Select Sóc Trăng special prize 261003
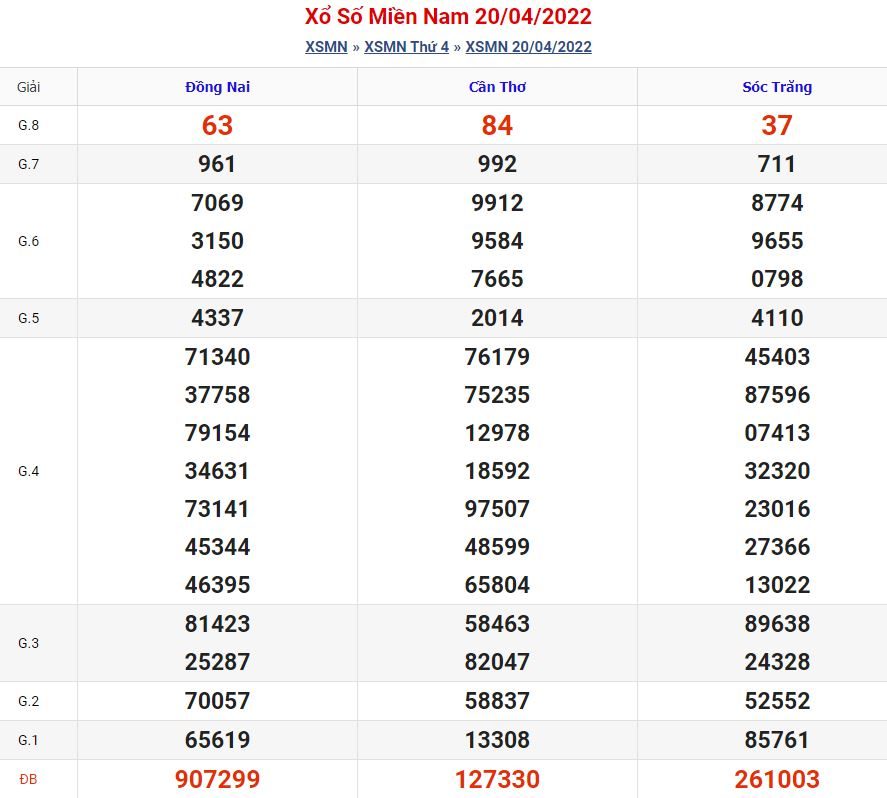The image size is (887, 798). (777, 779)
